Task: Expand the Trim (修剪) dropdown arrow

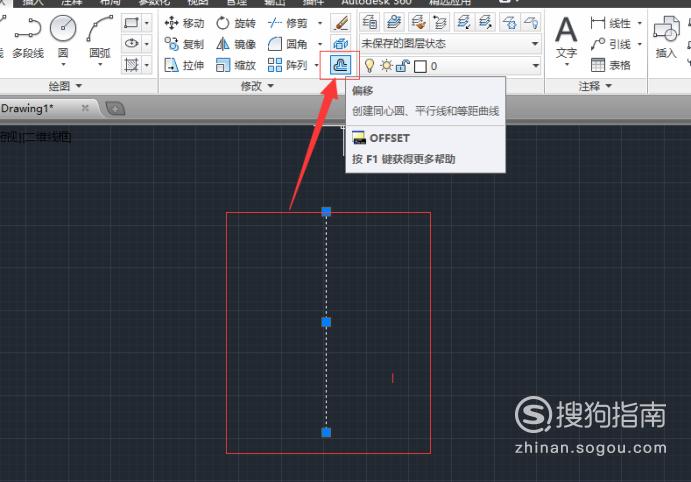Action: [320, 23]
